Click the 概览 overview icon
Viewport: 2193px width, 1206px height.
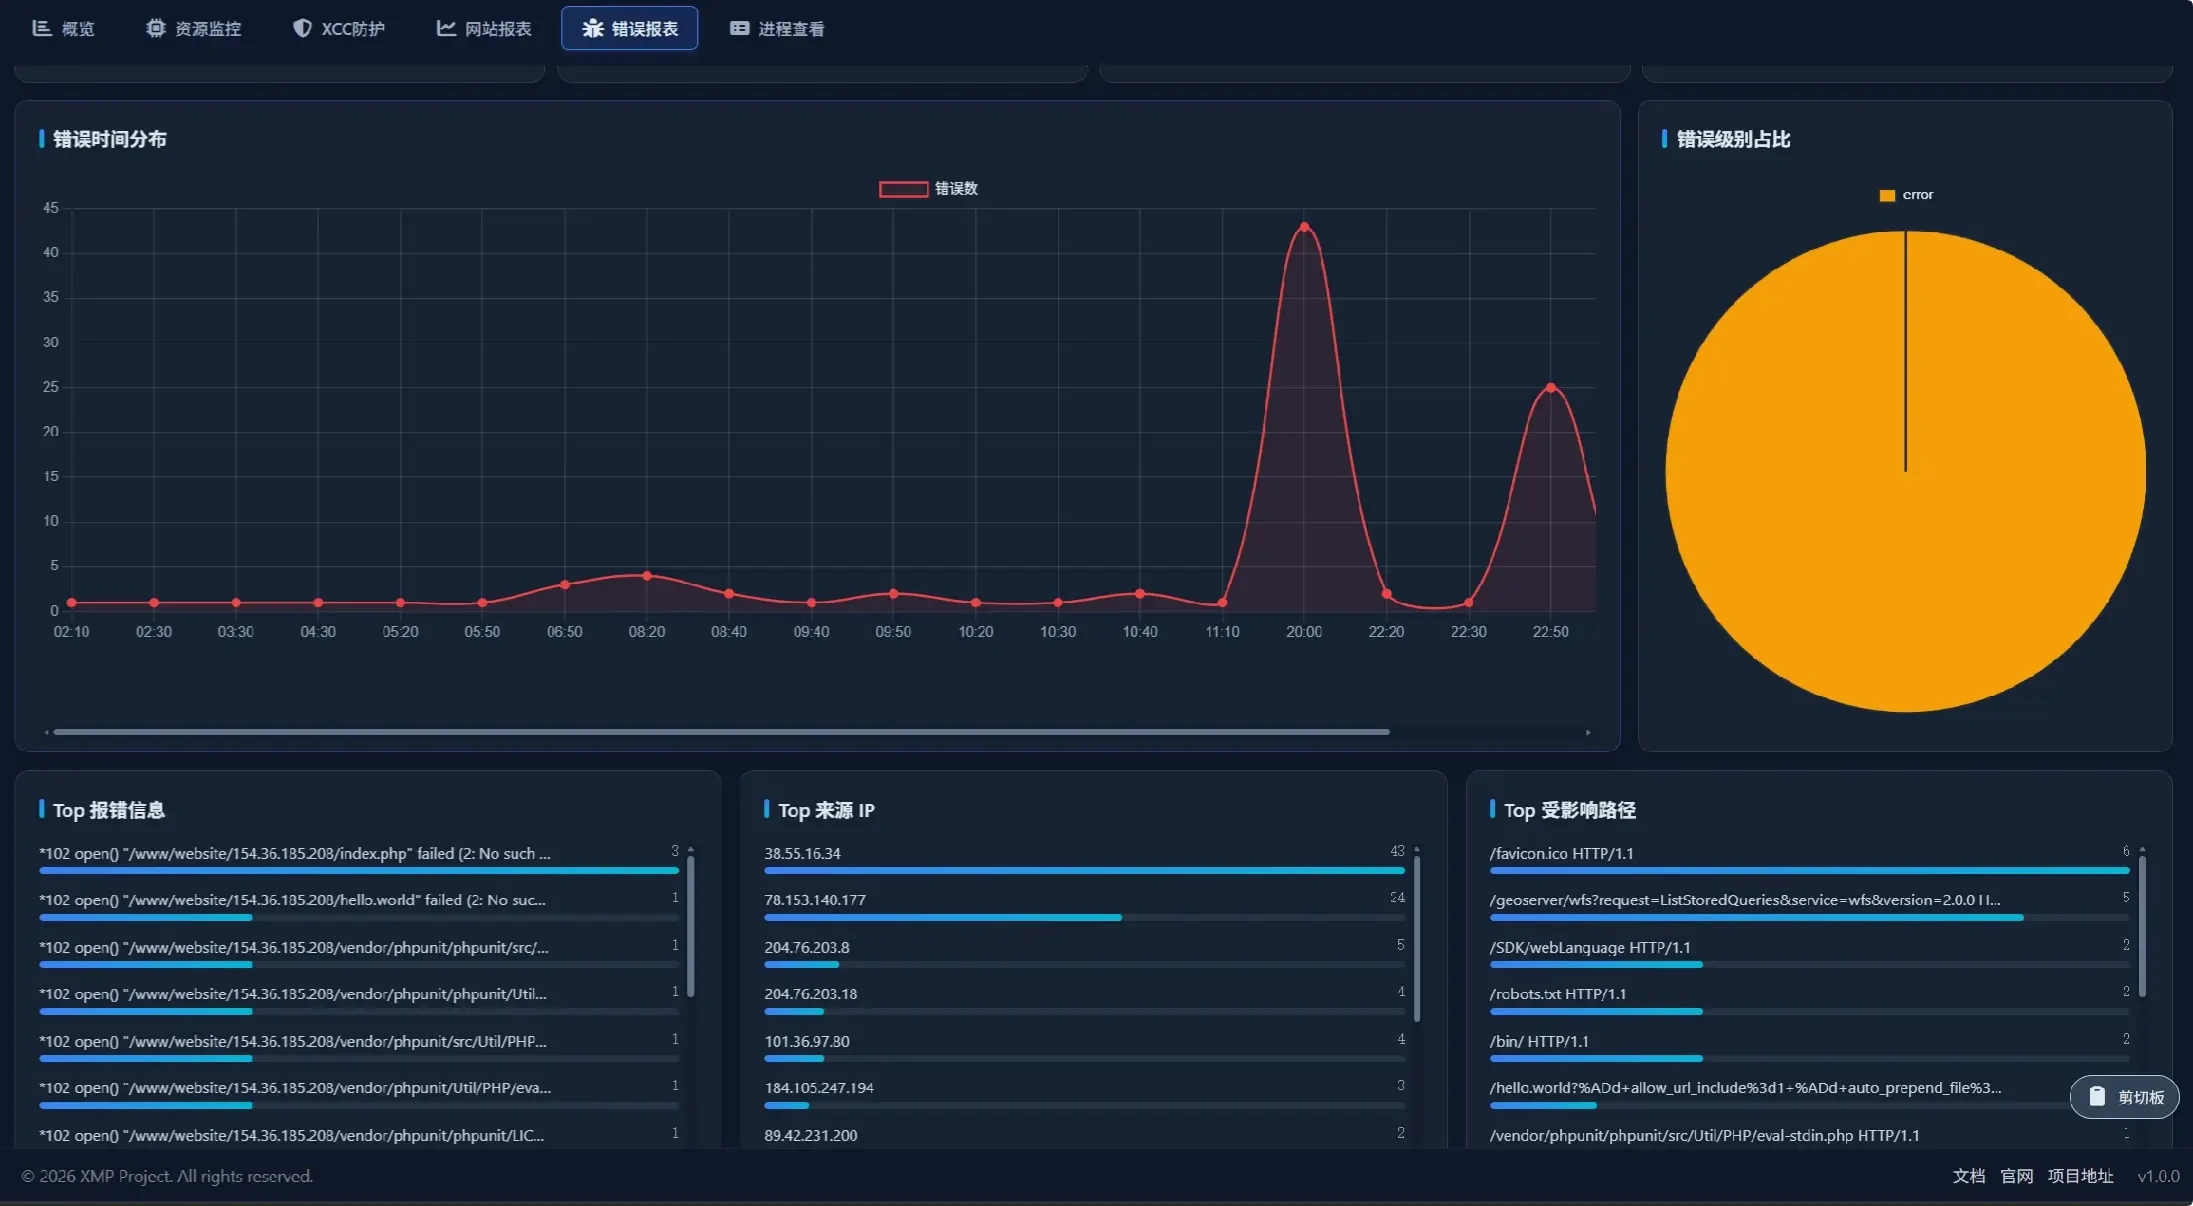coord(42,28)
